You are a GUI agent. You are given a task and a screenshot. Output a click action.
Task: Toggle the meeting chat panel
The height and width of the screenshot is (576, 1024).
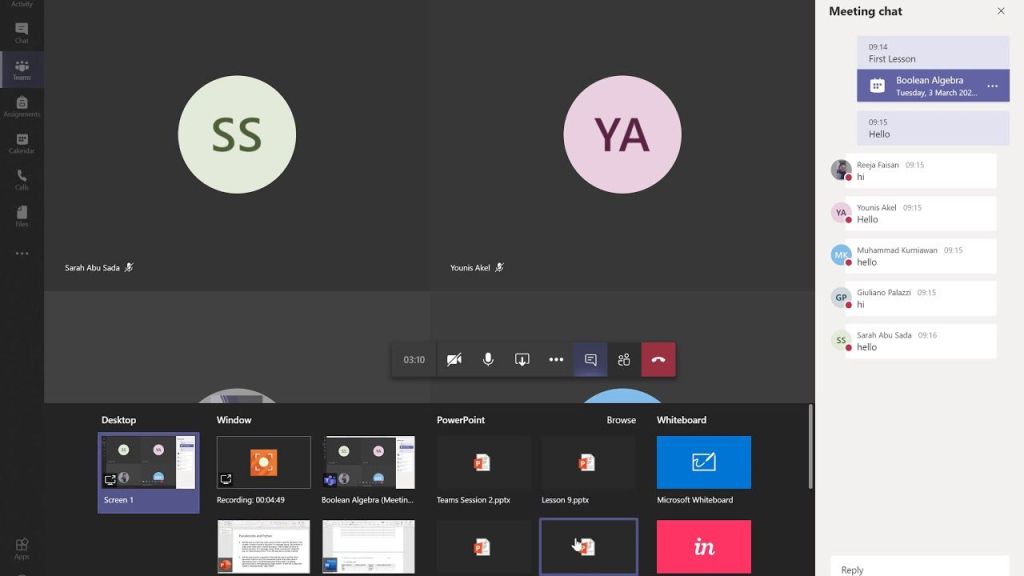[590, 360]
